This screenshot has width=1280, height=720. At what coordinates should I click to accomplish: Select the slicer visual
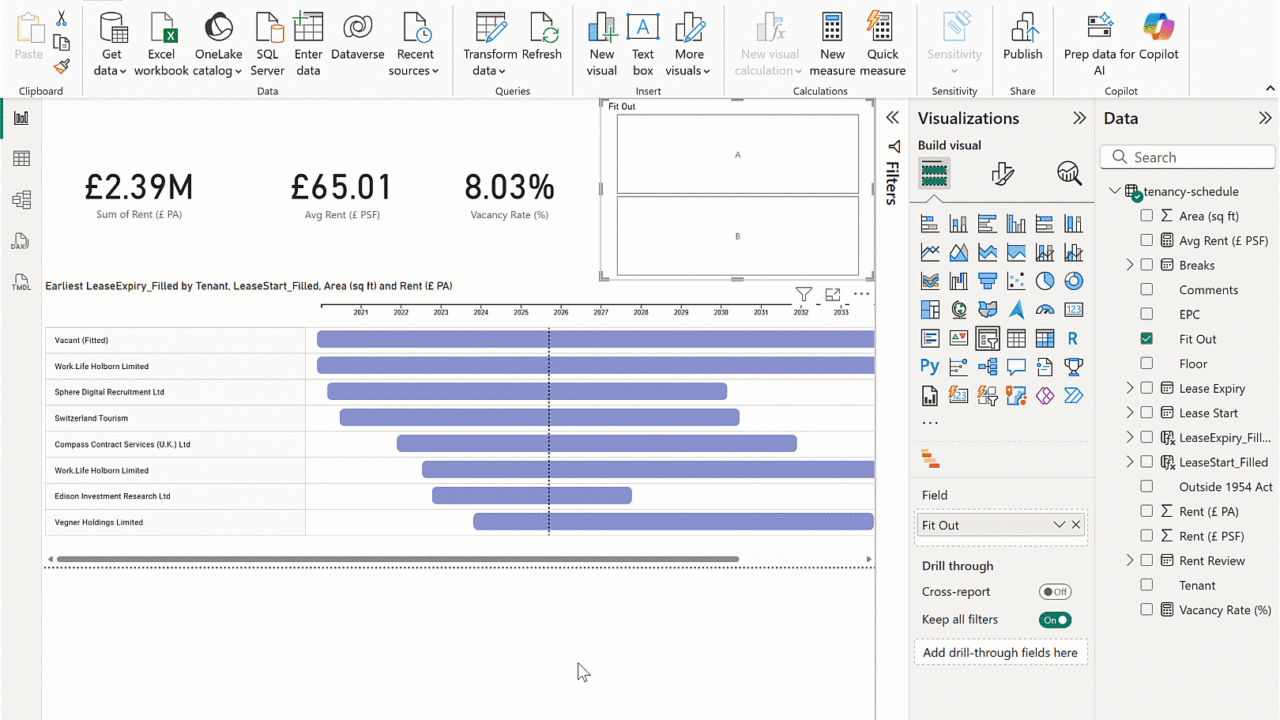[x=987, y=338]
